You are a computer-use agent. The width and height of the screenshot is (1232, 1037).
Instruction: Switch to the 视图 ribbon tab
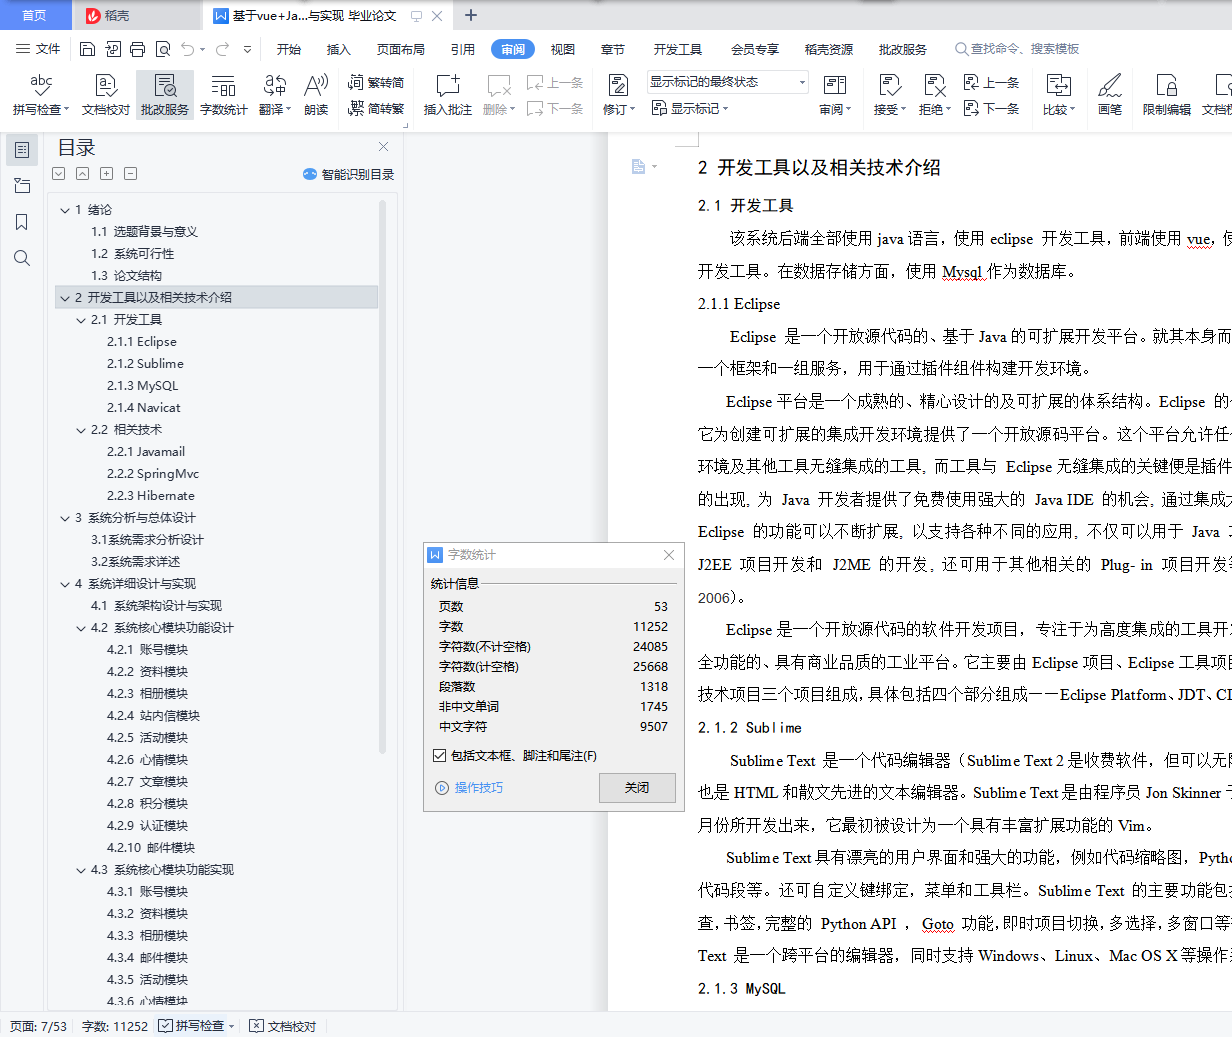[563, 49]
